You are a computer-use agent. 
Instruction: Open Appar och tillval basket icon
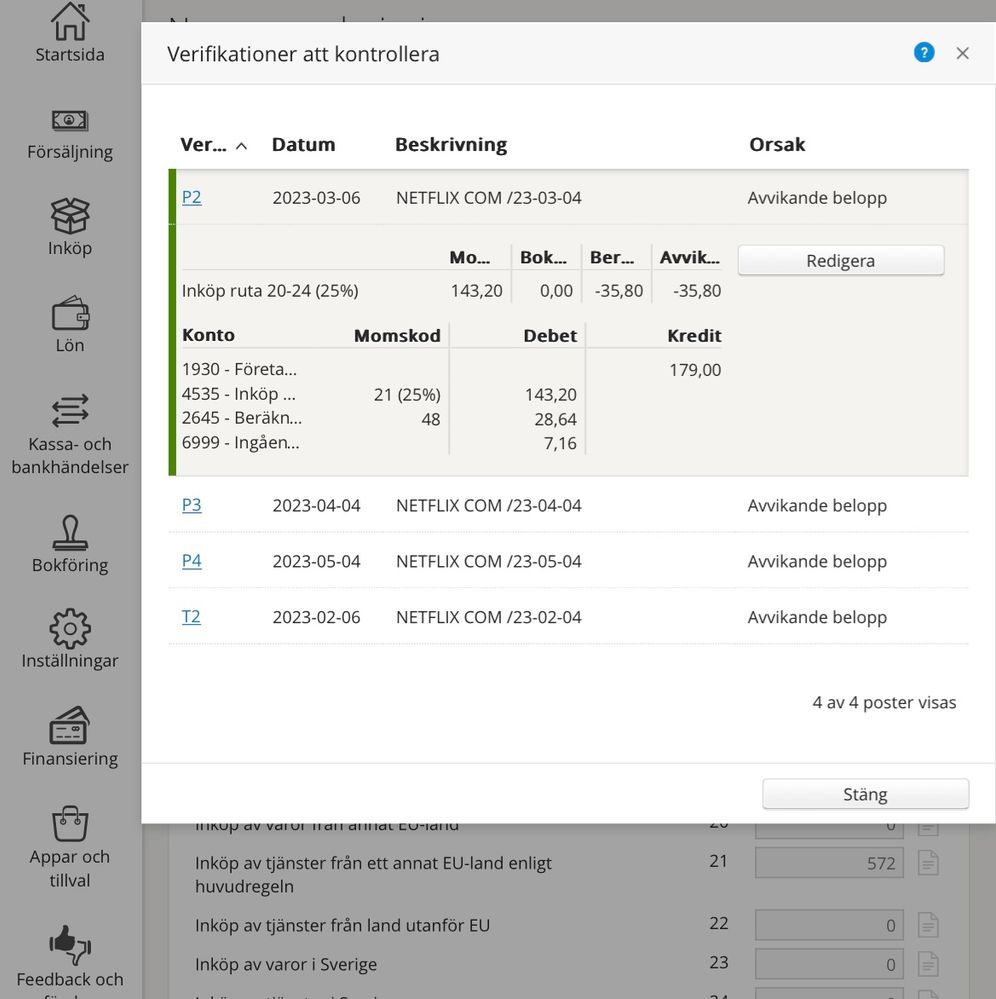(x=70, y=824)
